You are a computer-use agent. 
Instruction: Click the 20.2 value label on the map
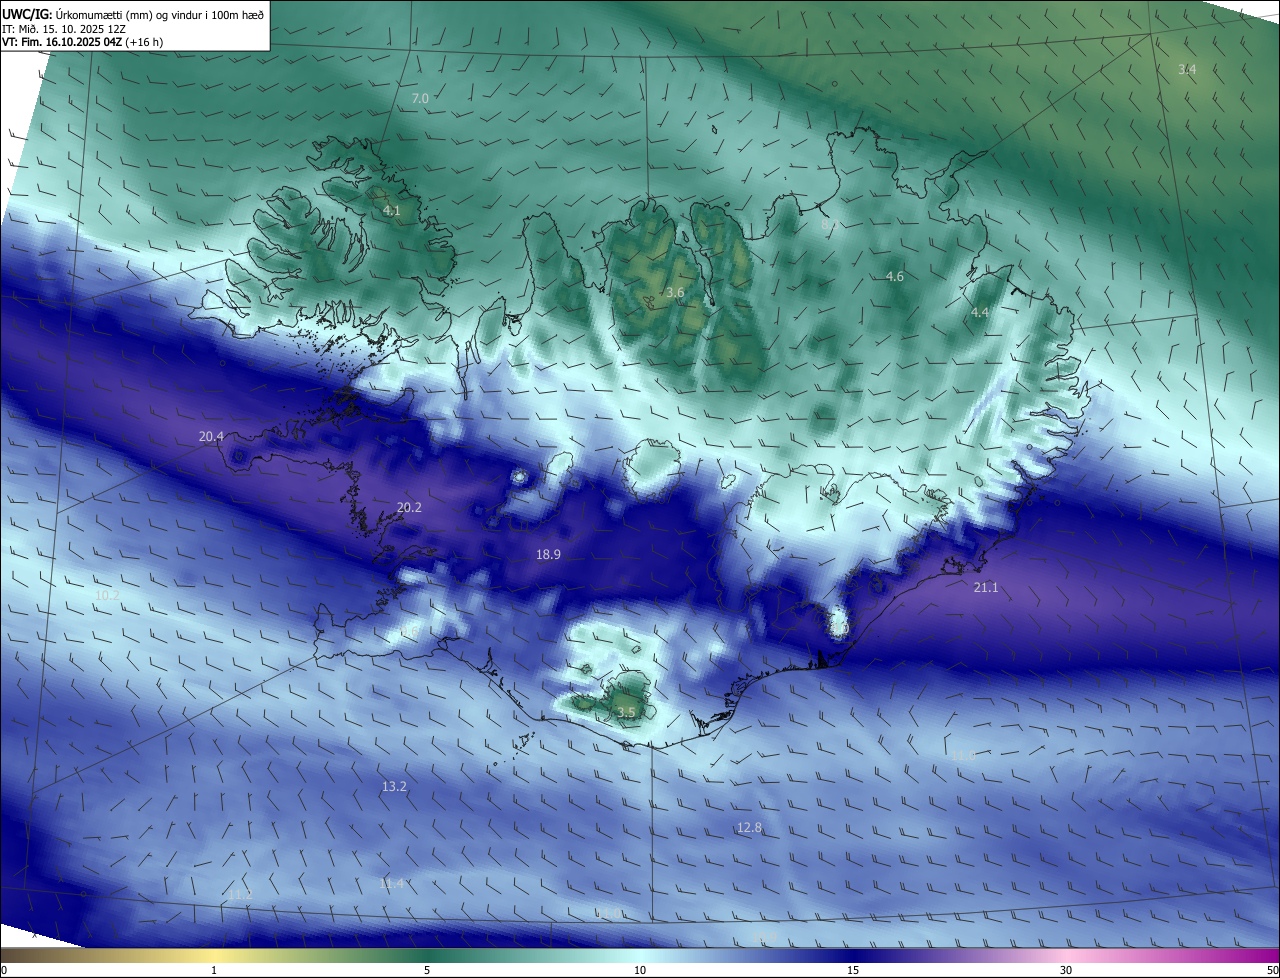point(409,507)
